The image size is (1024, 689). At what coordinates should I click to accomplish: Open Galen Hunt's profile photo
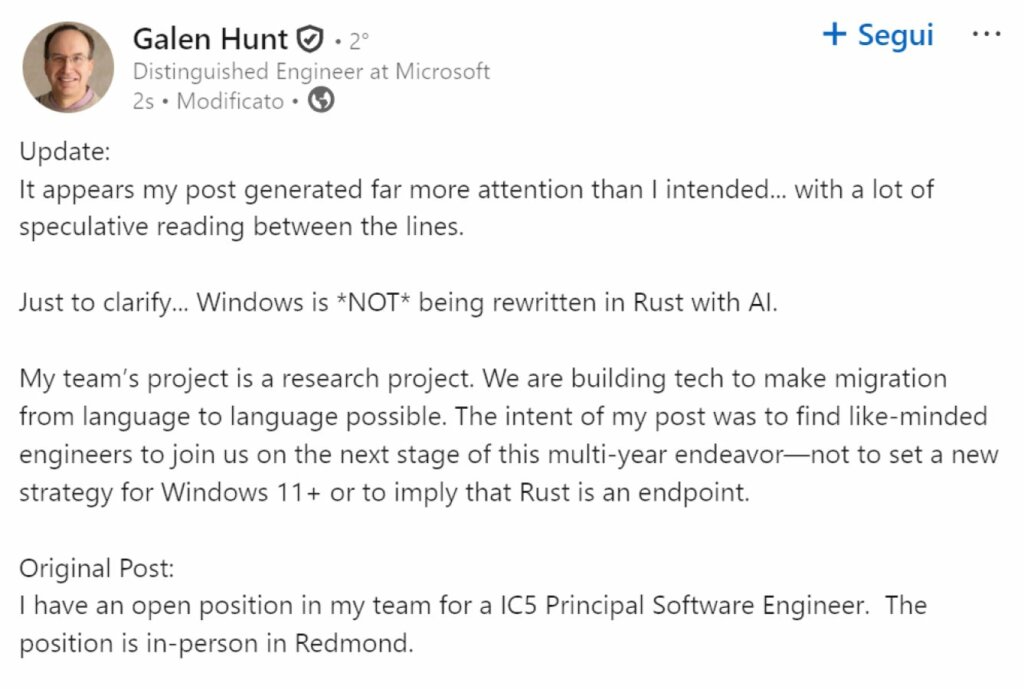click(68, 67)
